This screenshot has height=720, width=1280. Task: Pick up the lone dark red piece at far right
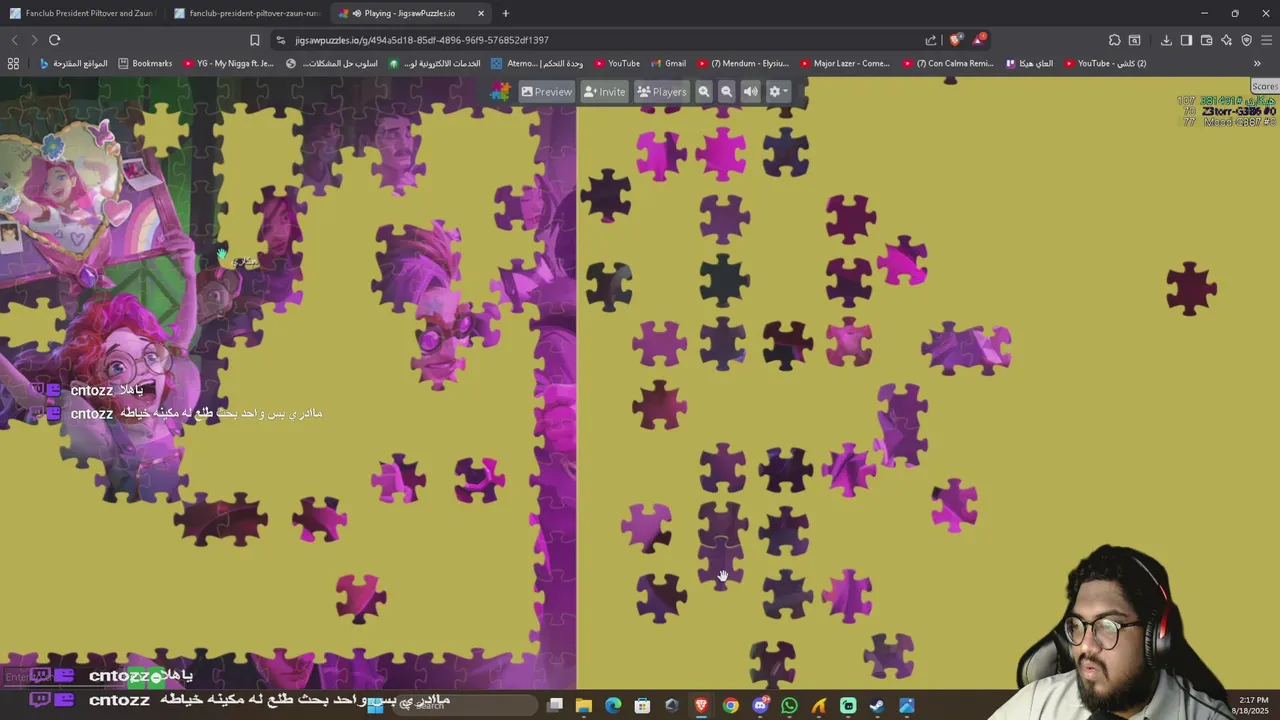click(1190, 289)
